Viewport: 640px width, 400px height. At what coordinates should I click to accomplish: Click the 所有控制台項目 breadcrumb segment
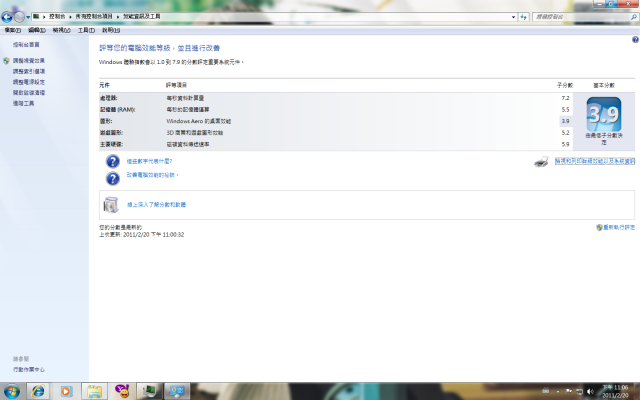[x=93, y=16]
